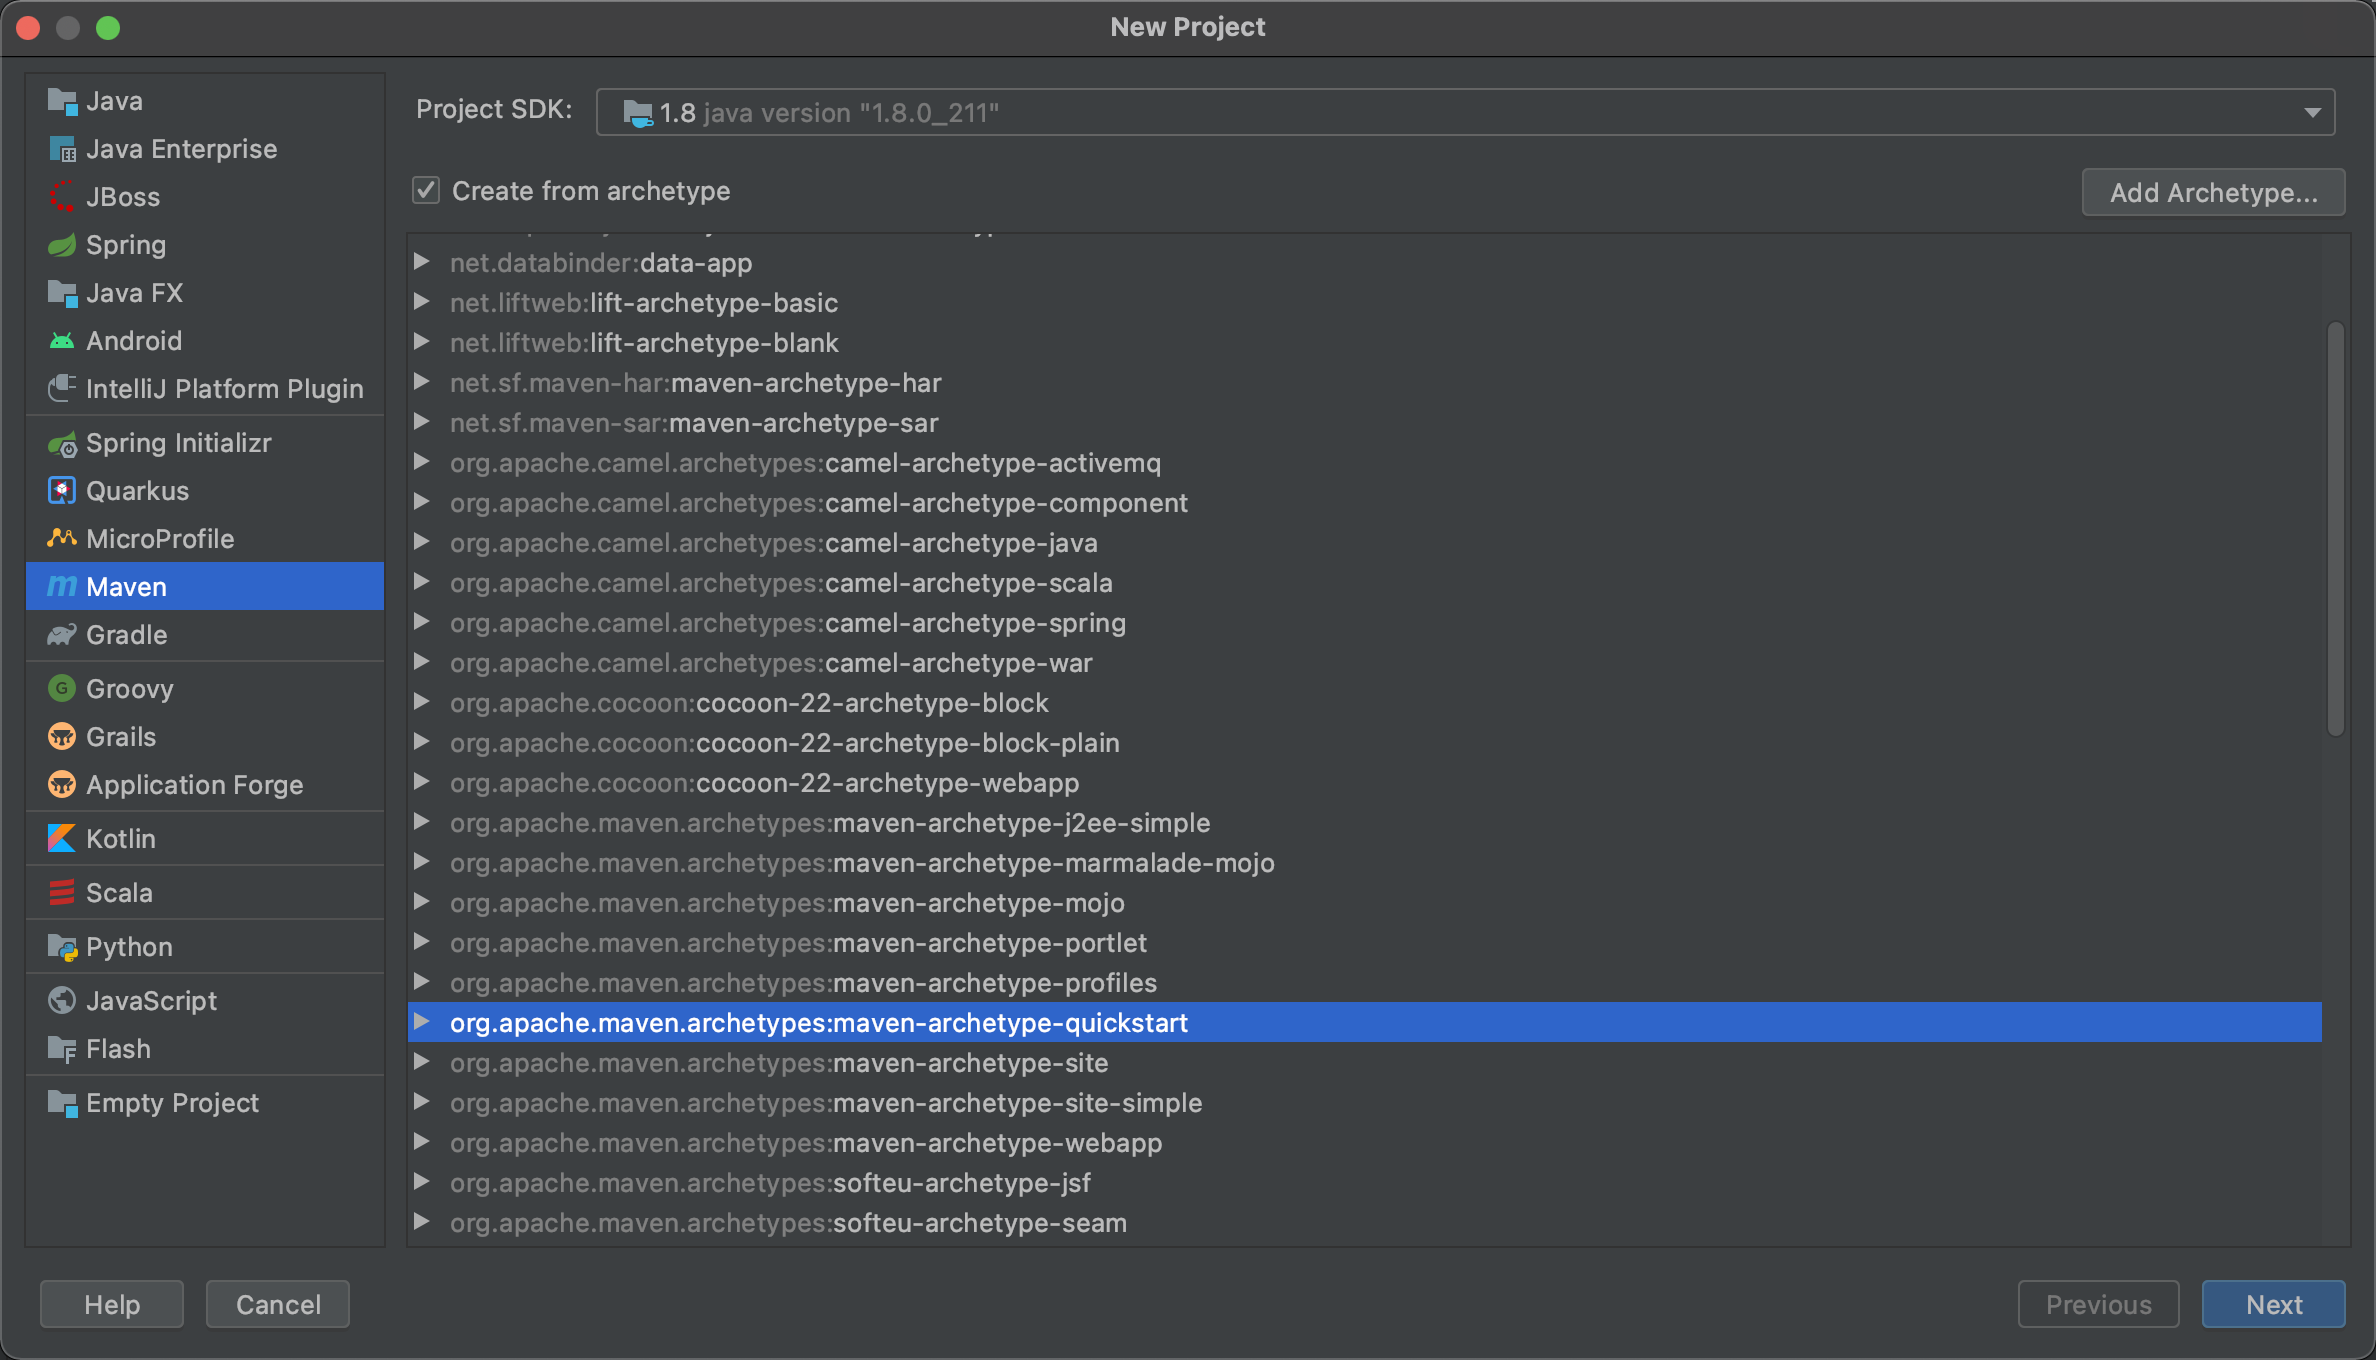Image resolution: width=2376 pixels, height=1360 pixels.
Task: Select maven-archetype-marmalade-mojo archetype
Action: point(1365,863)
